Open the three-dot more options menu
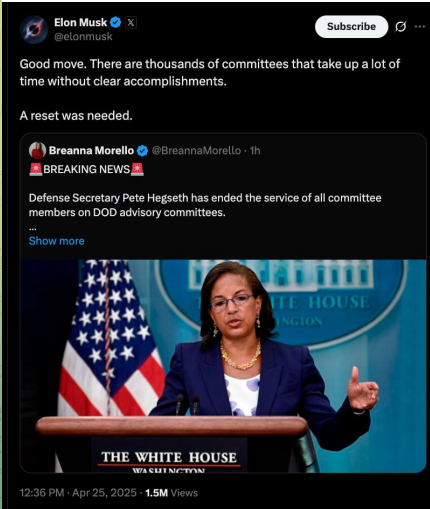This screenshot has height=509, width=430. click(420, 26)
